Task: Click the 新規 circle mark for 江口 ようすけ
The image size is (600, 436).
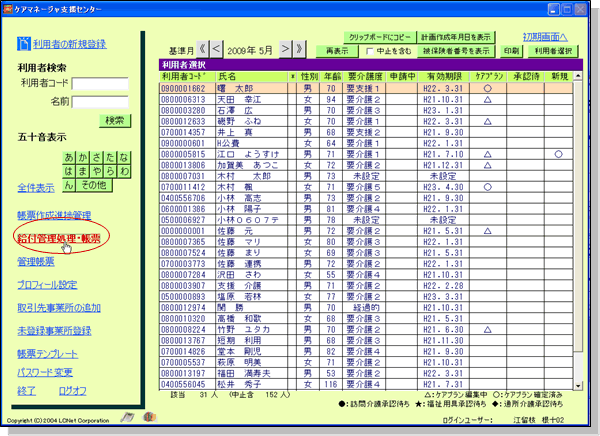Action: pos(559,154)
